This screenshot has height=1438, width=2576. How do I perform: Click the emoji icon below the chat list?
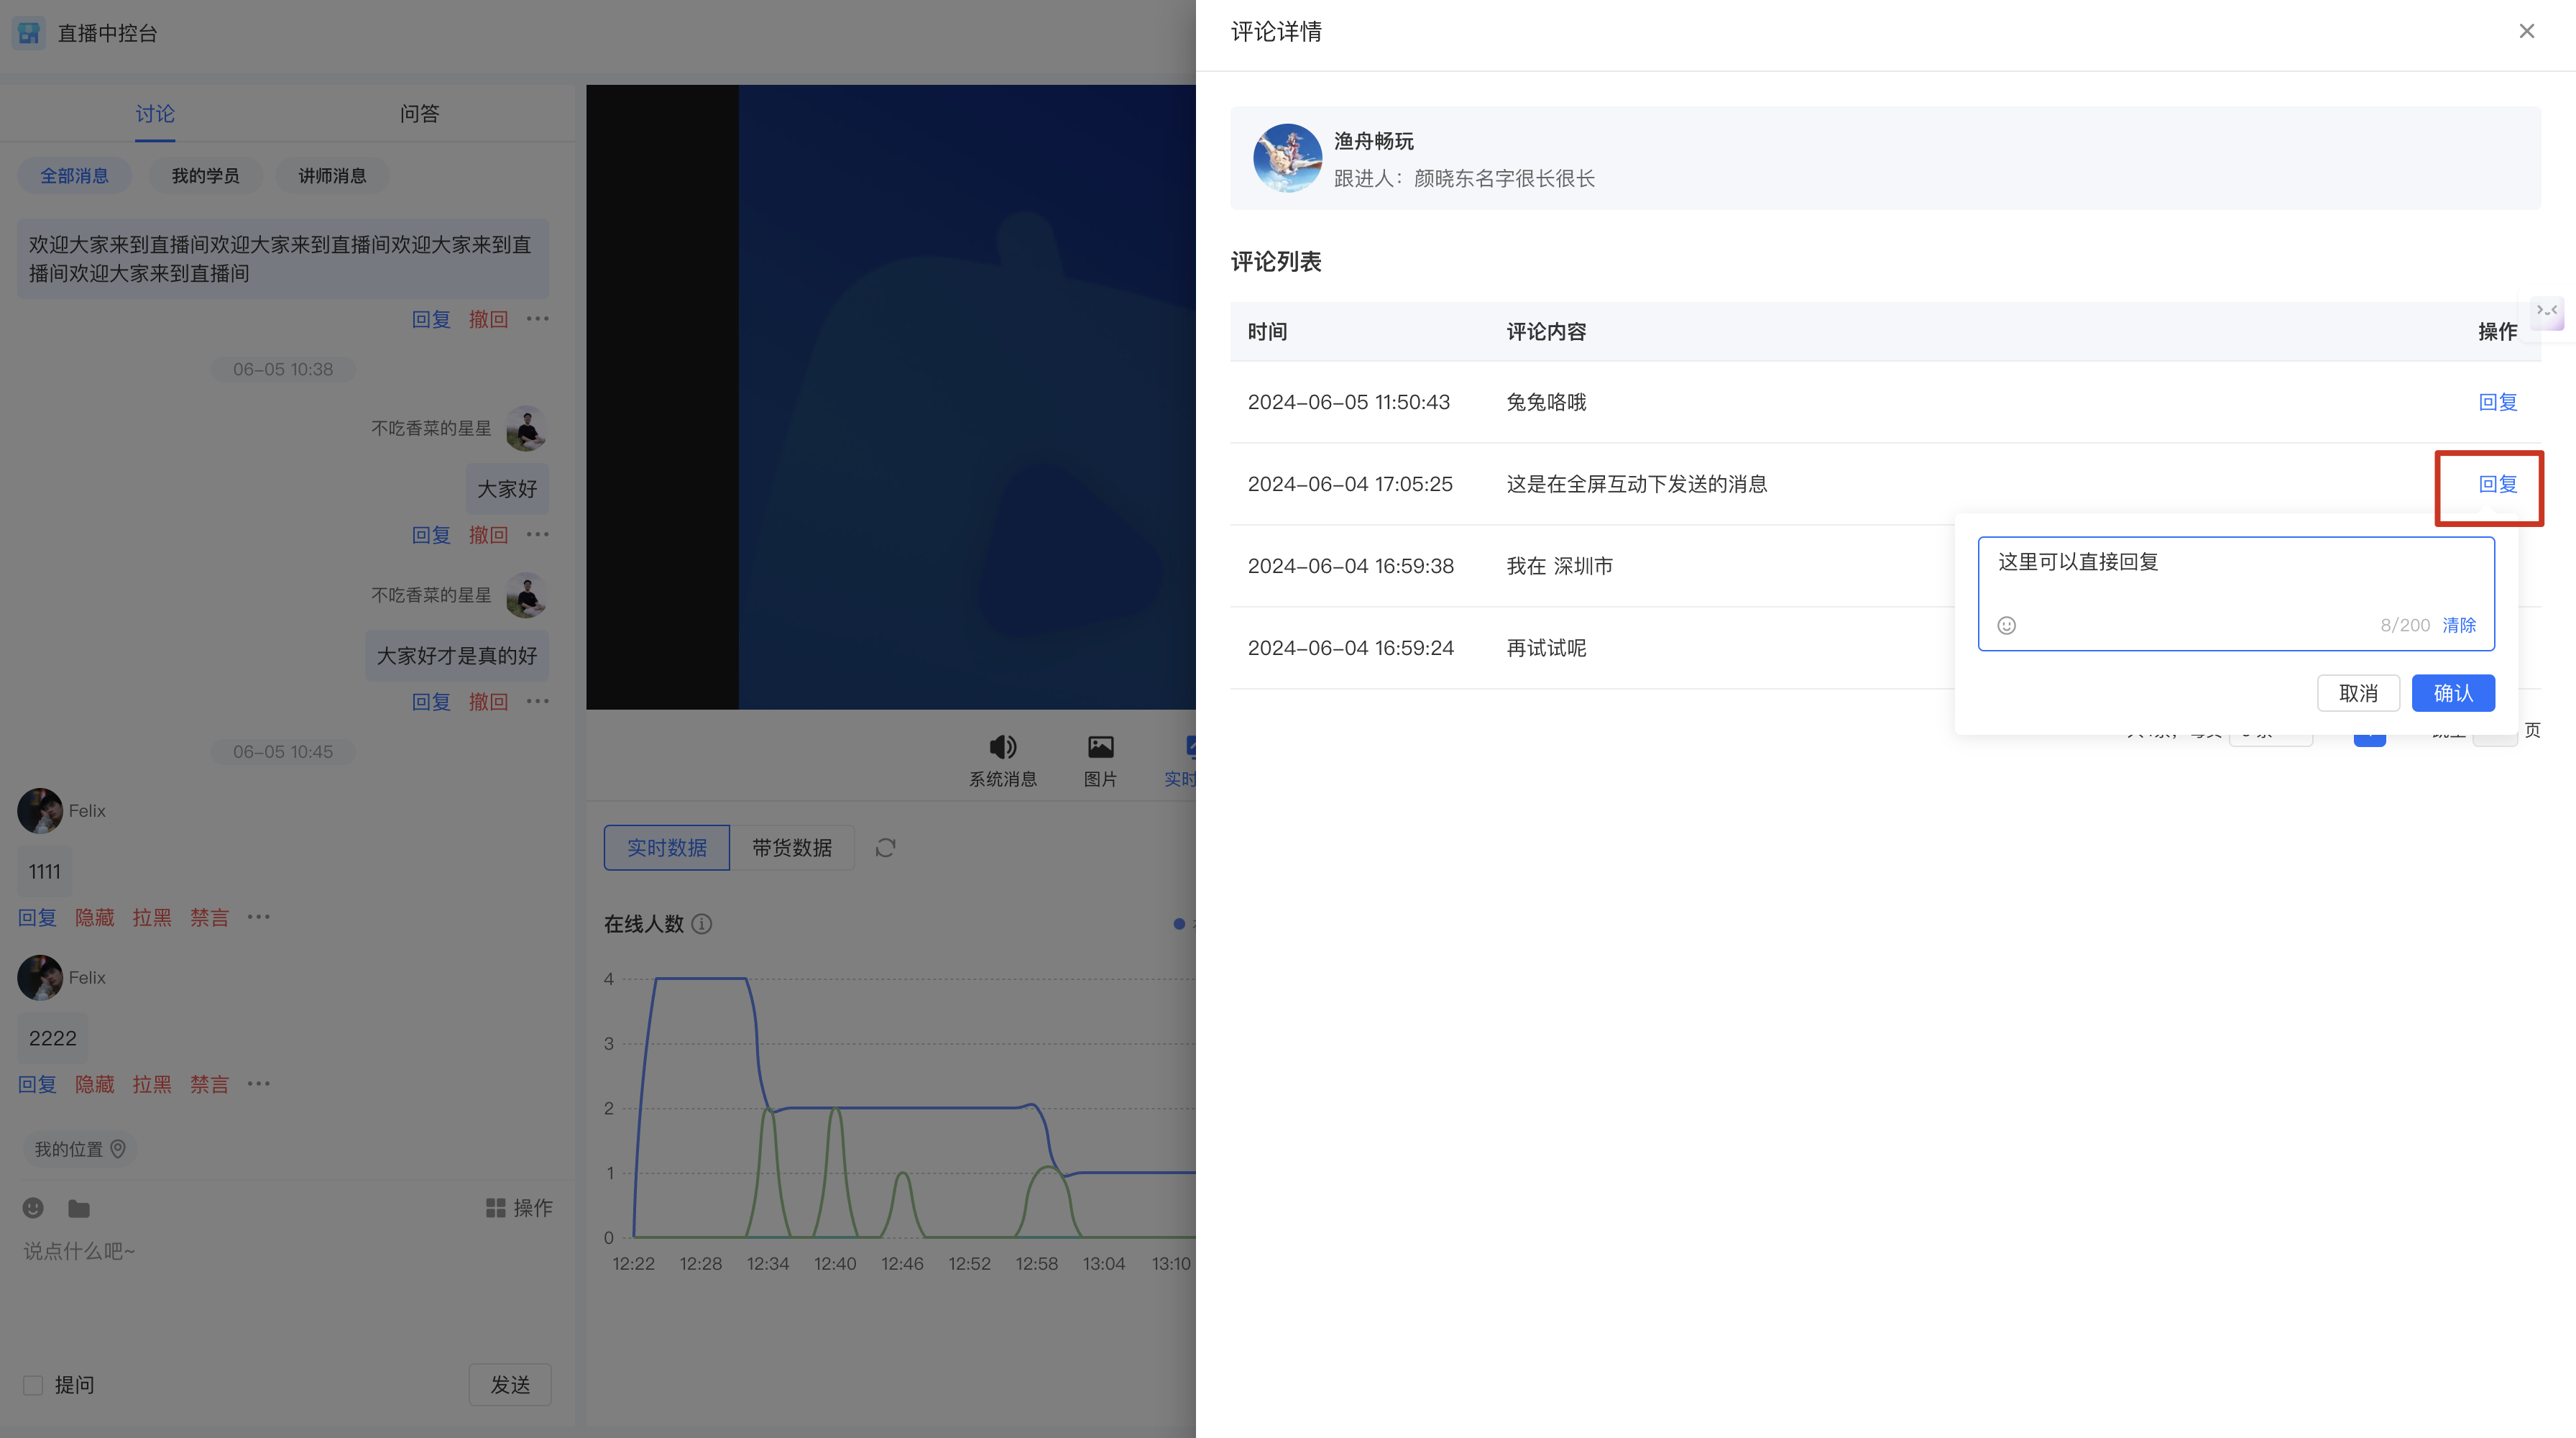coord(33,1208)
